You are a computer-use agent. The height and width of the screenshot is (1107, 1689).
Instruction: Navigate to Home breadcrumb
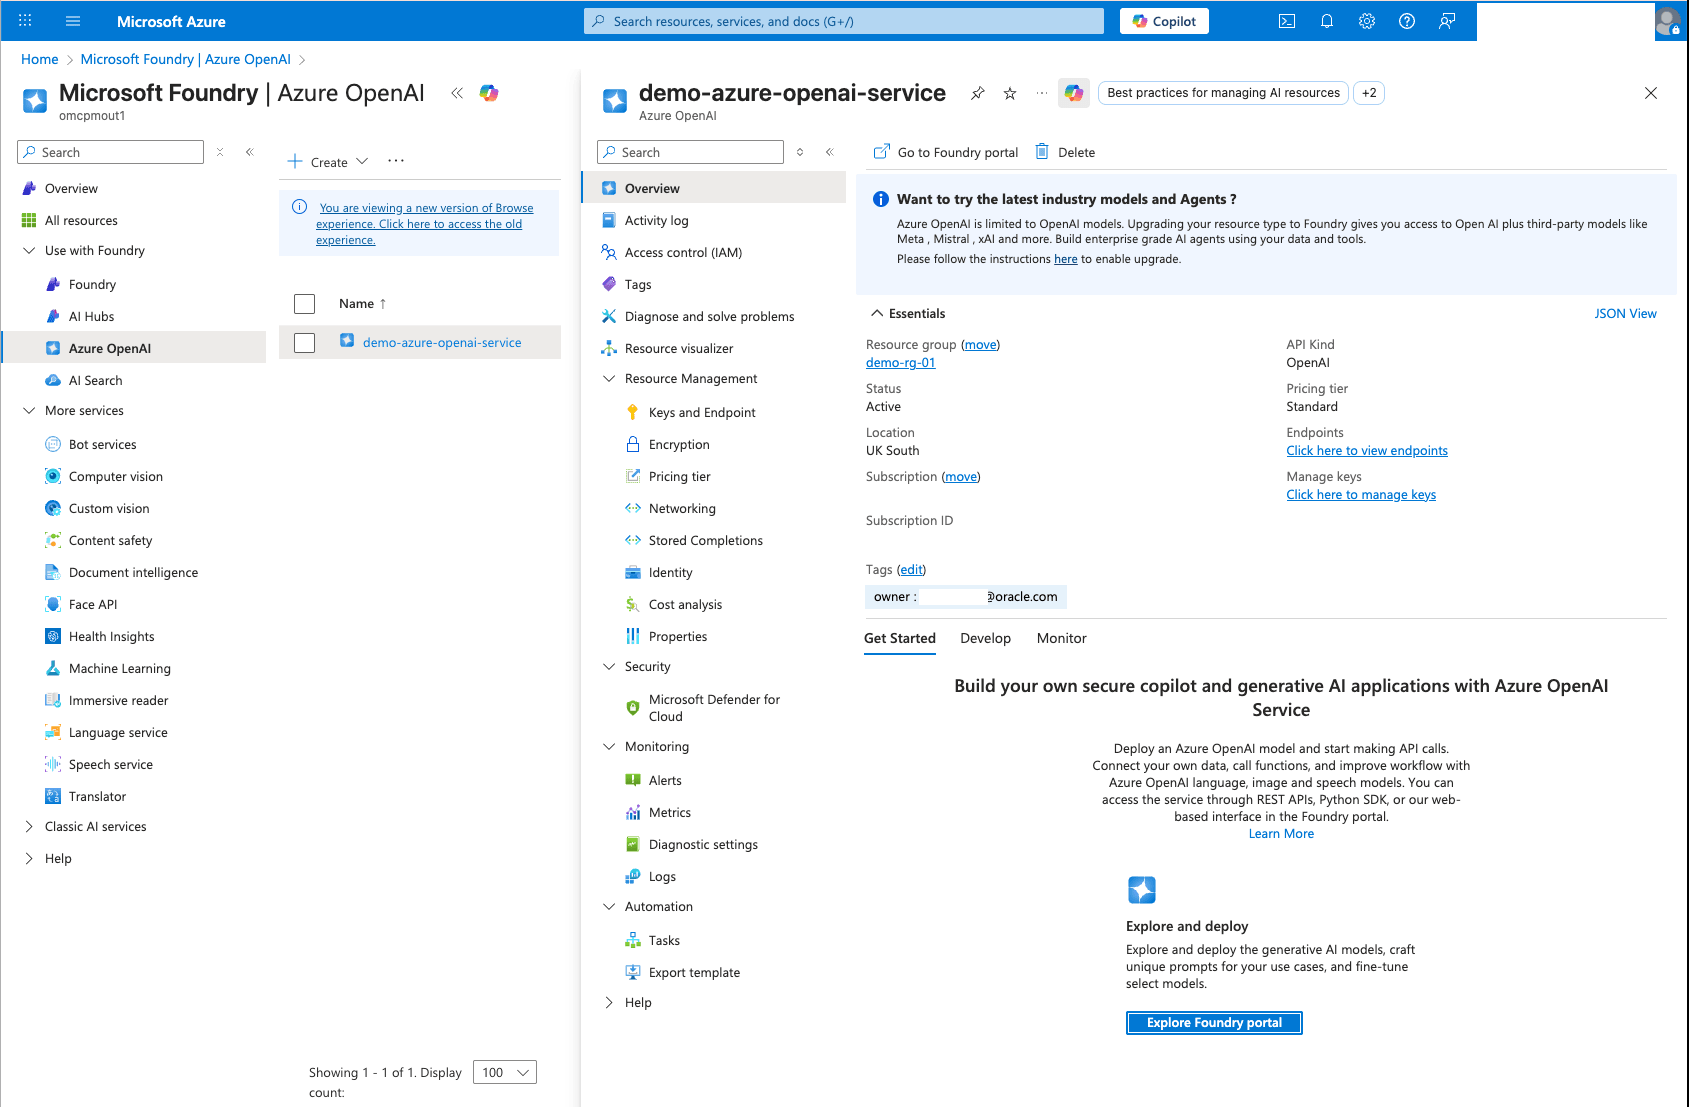(x=40, y=59)
